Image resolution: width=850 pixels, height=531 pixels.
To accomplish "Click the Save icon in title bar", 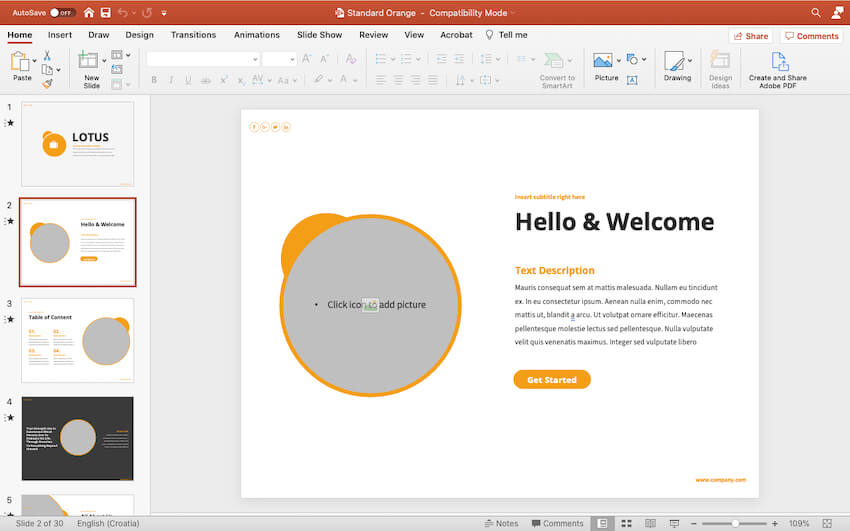I will point(104,13).
